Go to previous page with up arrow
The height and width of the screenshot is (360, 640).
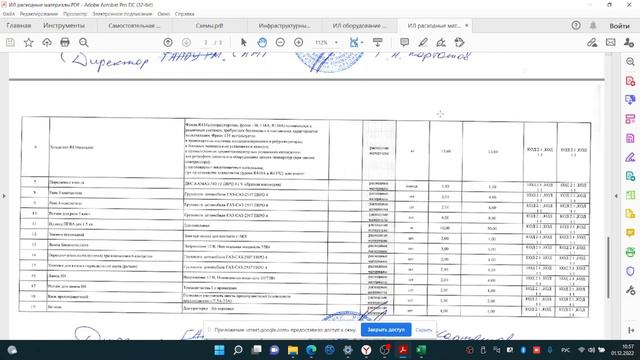pyautogui.click(x=168, y=42)
